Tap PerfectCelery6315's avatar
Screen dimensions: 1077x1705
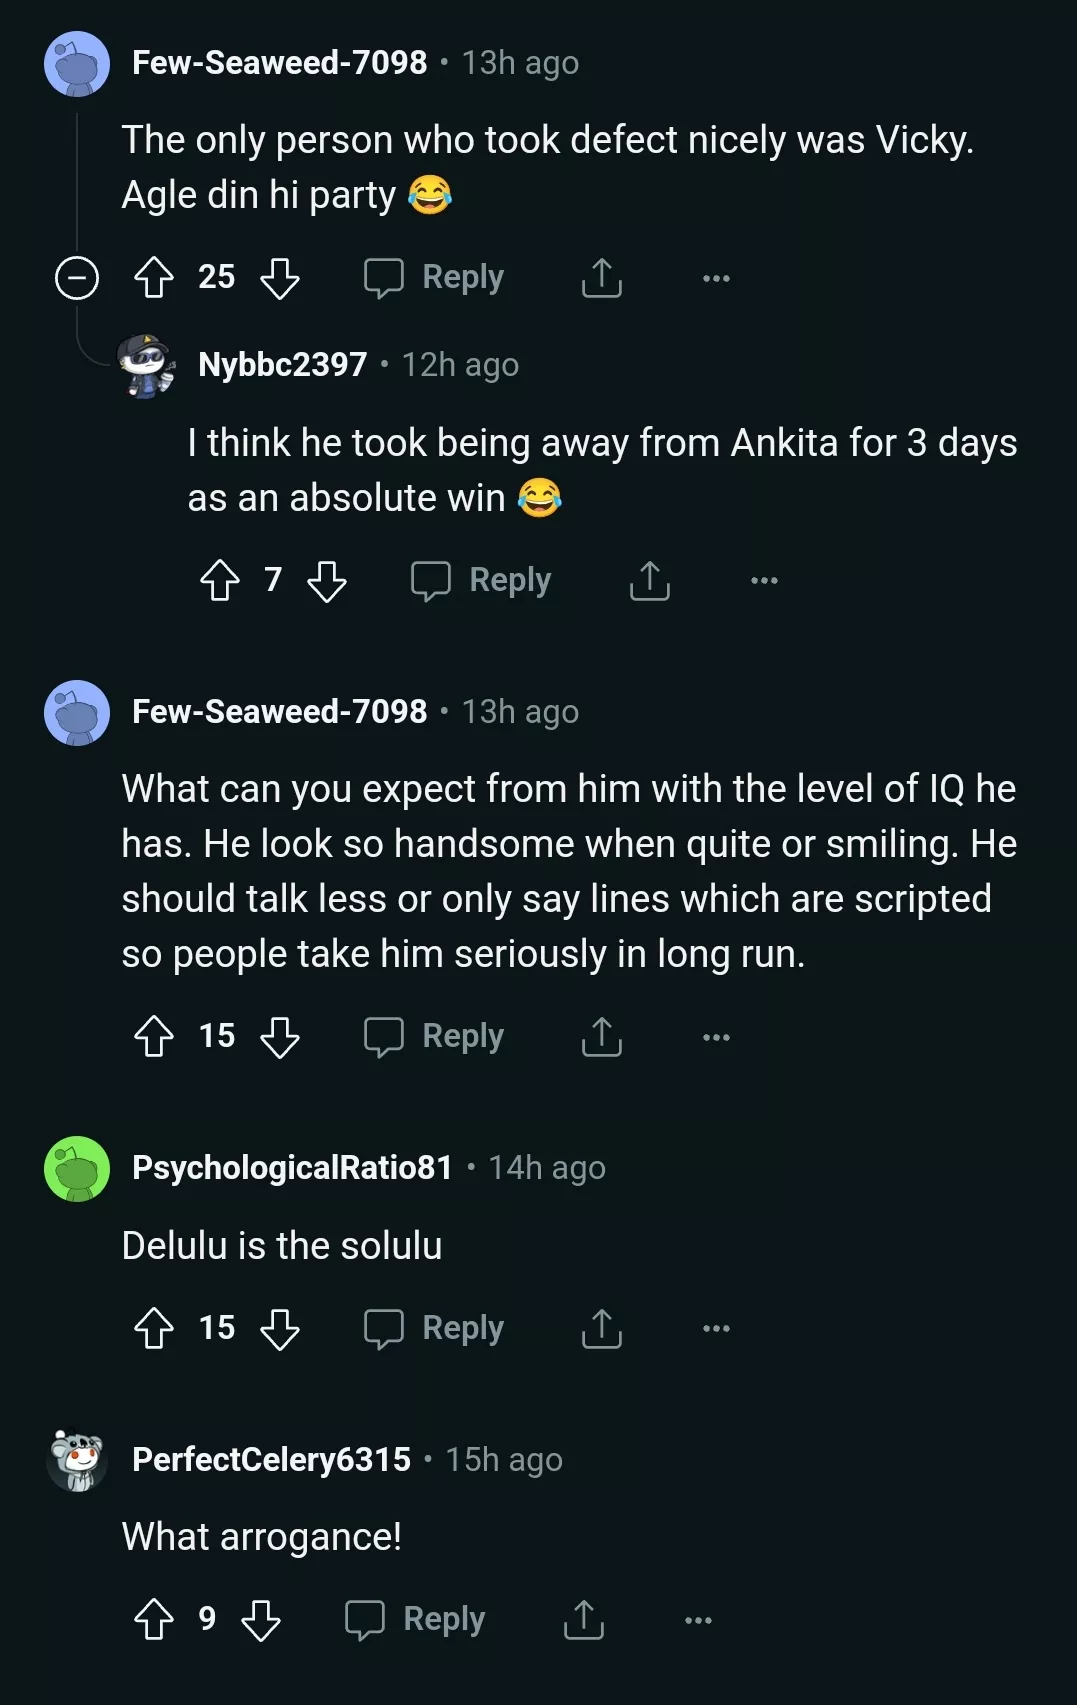(x=77, y=1460)
